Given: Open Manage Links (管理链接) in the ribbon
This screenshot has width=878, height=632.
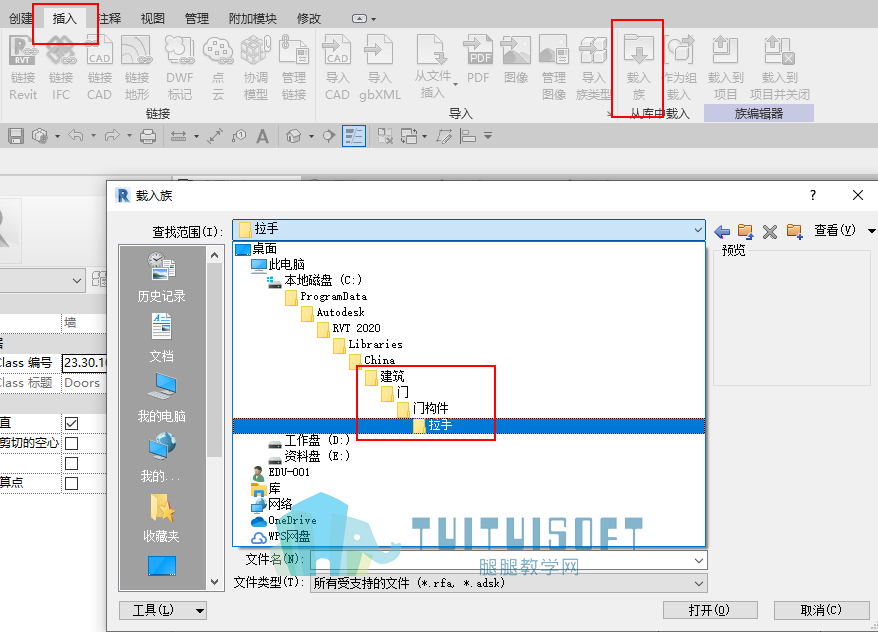Looking at the screenshot, I should tap(294, 67).
